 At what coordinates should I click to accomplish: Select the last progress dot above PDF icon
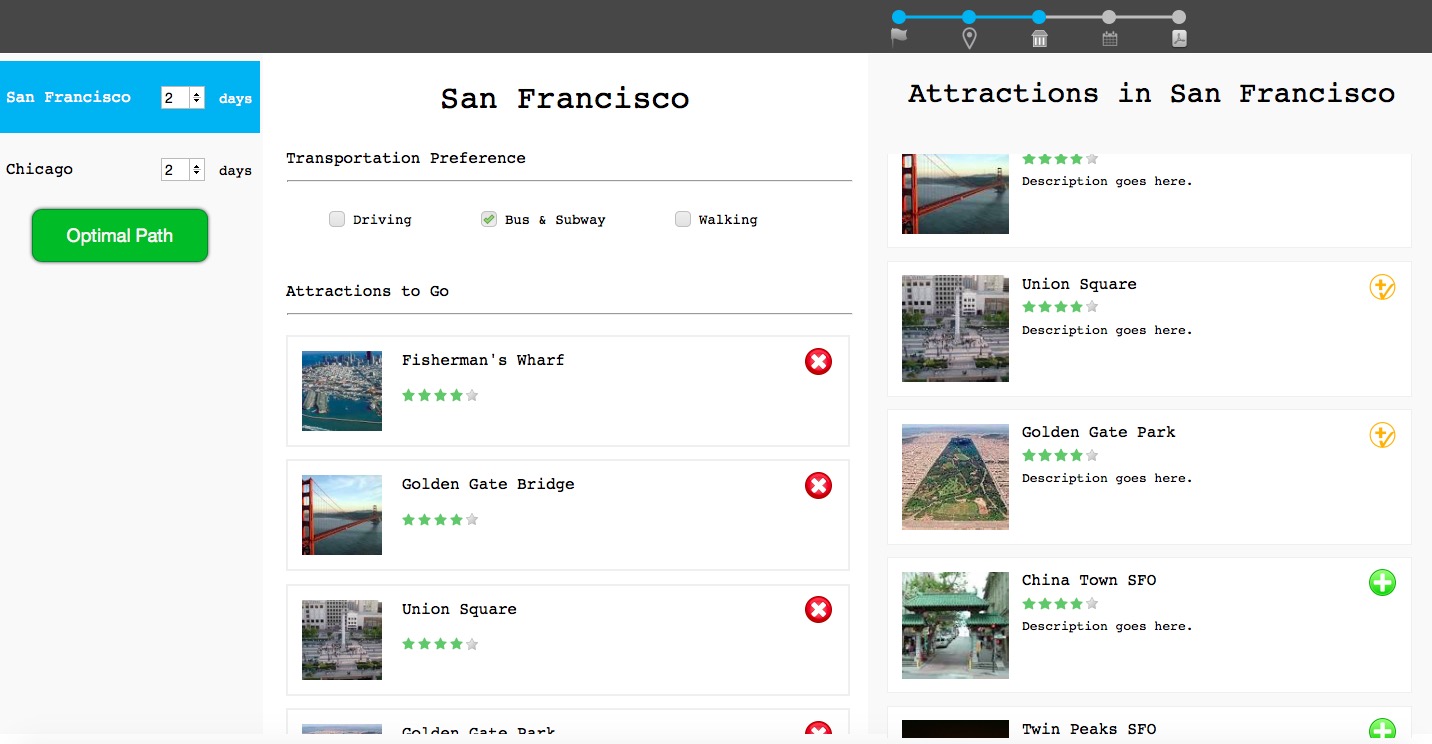tap(1179, 17)
